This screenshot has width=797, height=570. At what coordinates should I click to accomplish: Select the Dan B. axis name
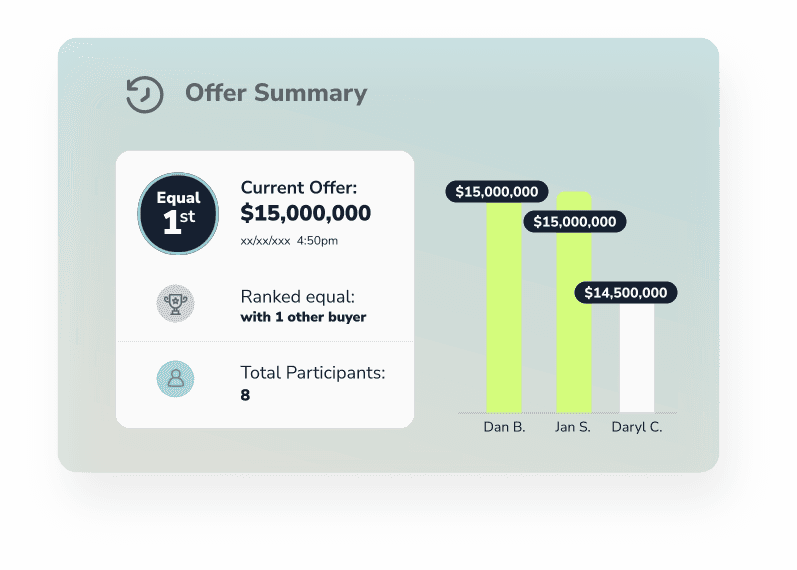(504, 427)
